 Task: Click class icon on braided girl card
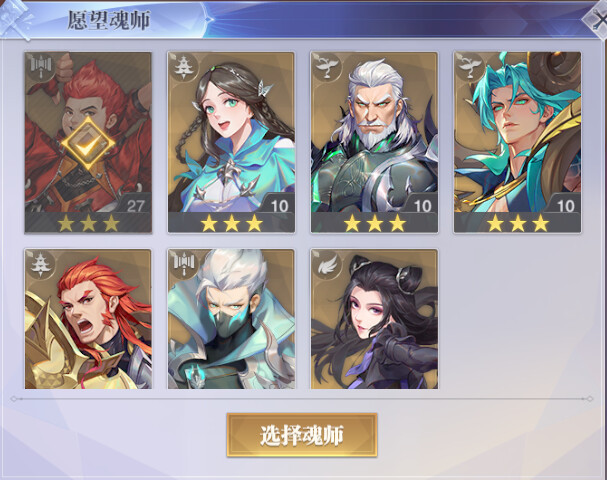[x=182, y=67]
